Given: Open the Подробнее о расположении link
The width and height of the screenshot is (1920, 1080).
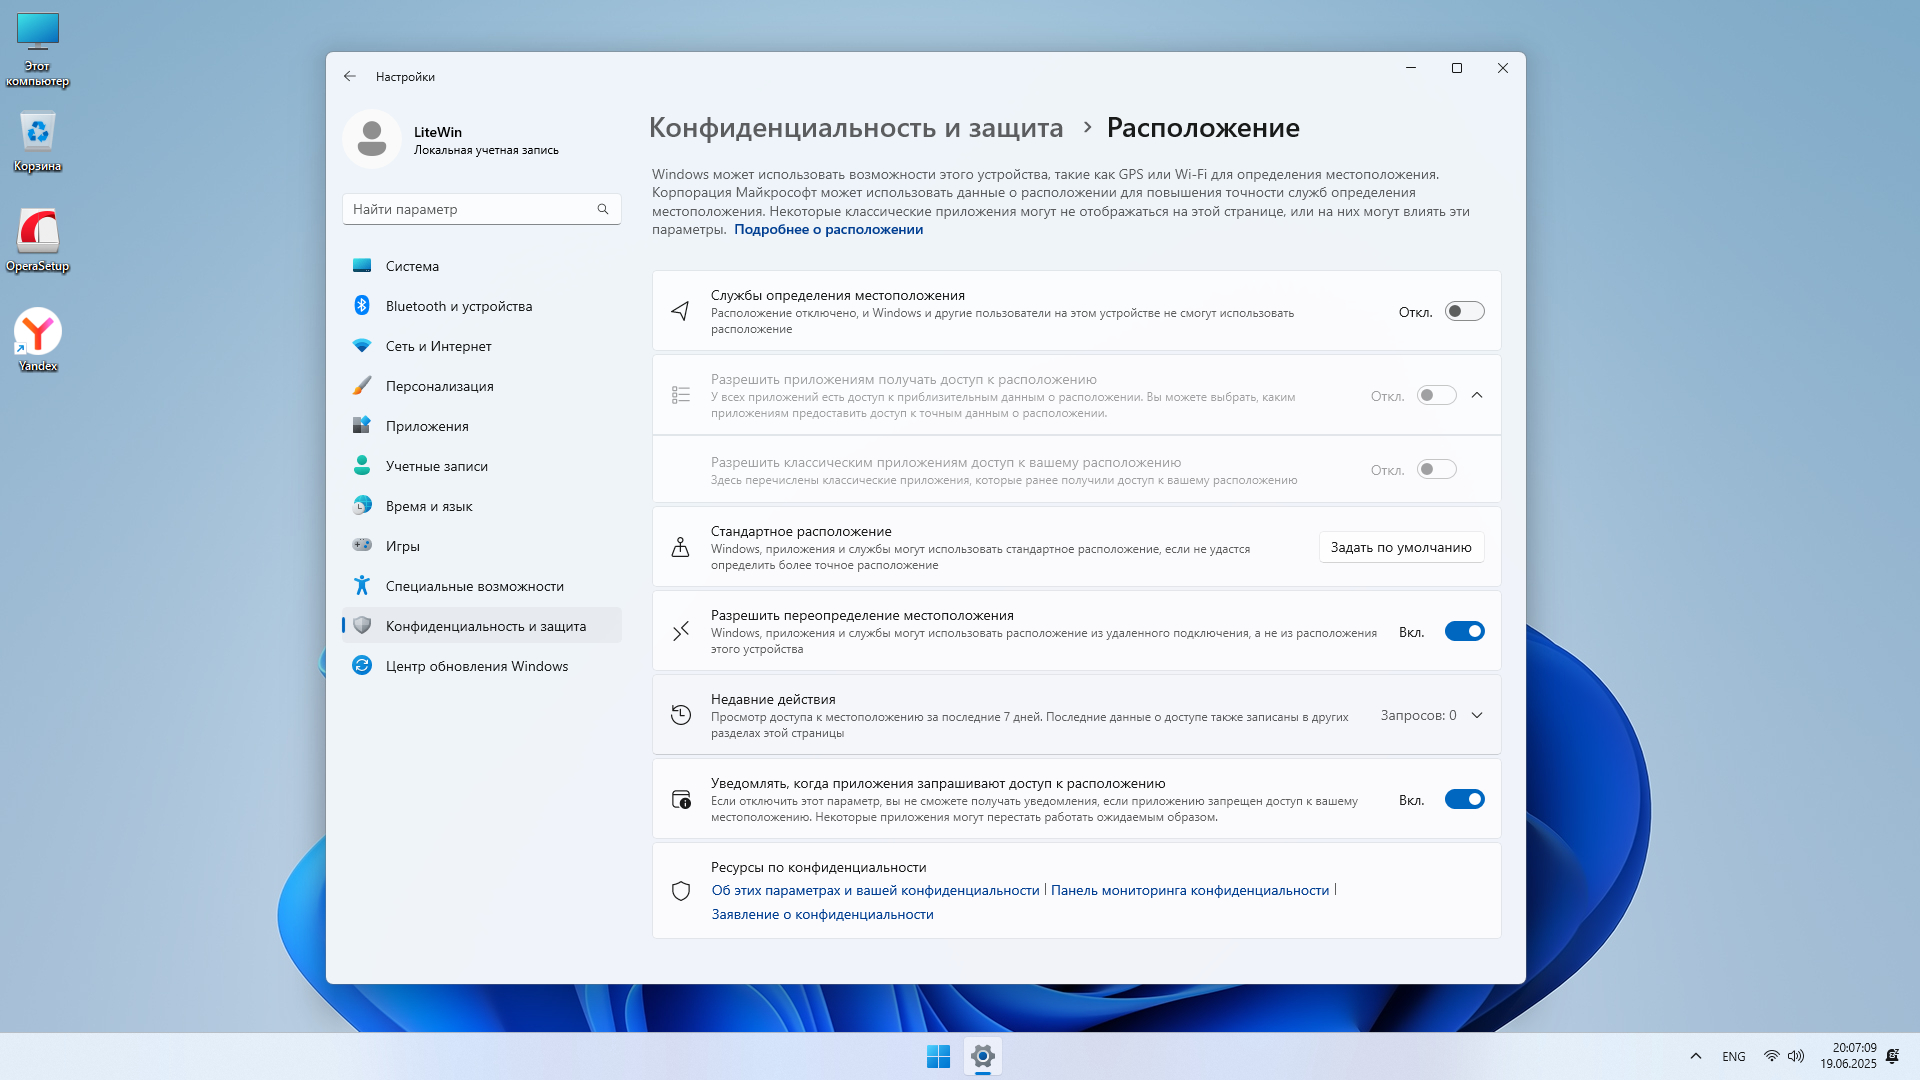Looking at the screenshot, I should pos(828,229).
